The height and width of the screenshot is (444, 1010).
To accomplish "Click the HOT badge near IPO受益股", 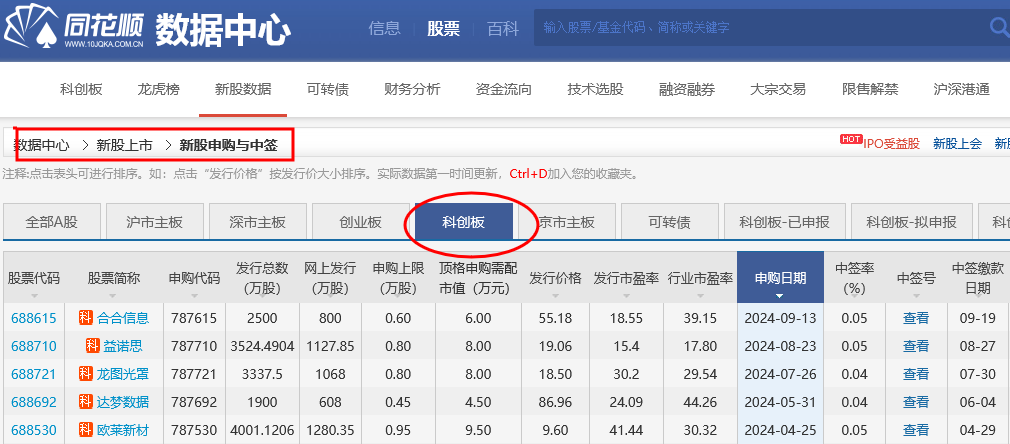I will pyautogui.click(x=851, y=139).
